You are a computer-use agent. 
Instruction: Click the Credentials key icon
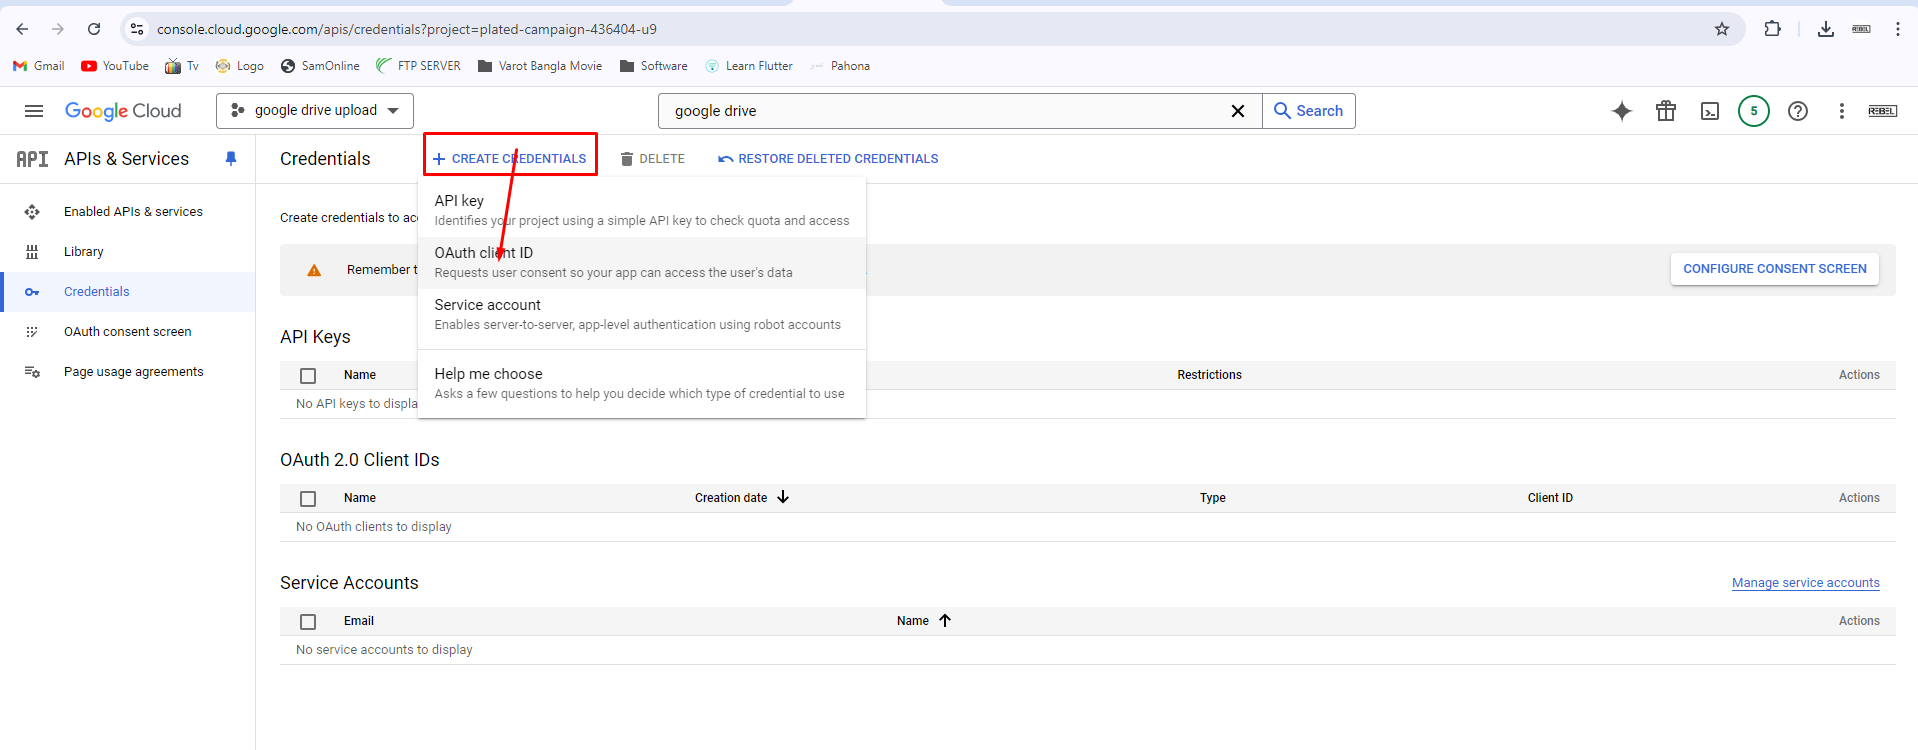point(32,292)
